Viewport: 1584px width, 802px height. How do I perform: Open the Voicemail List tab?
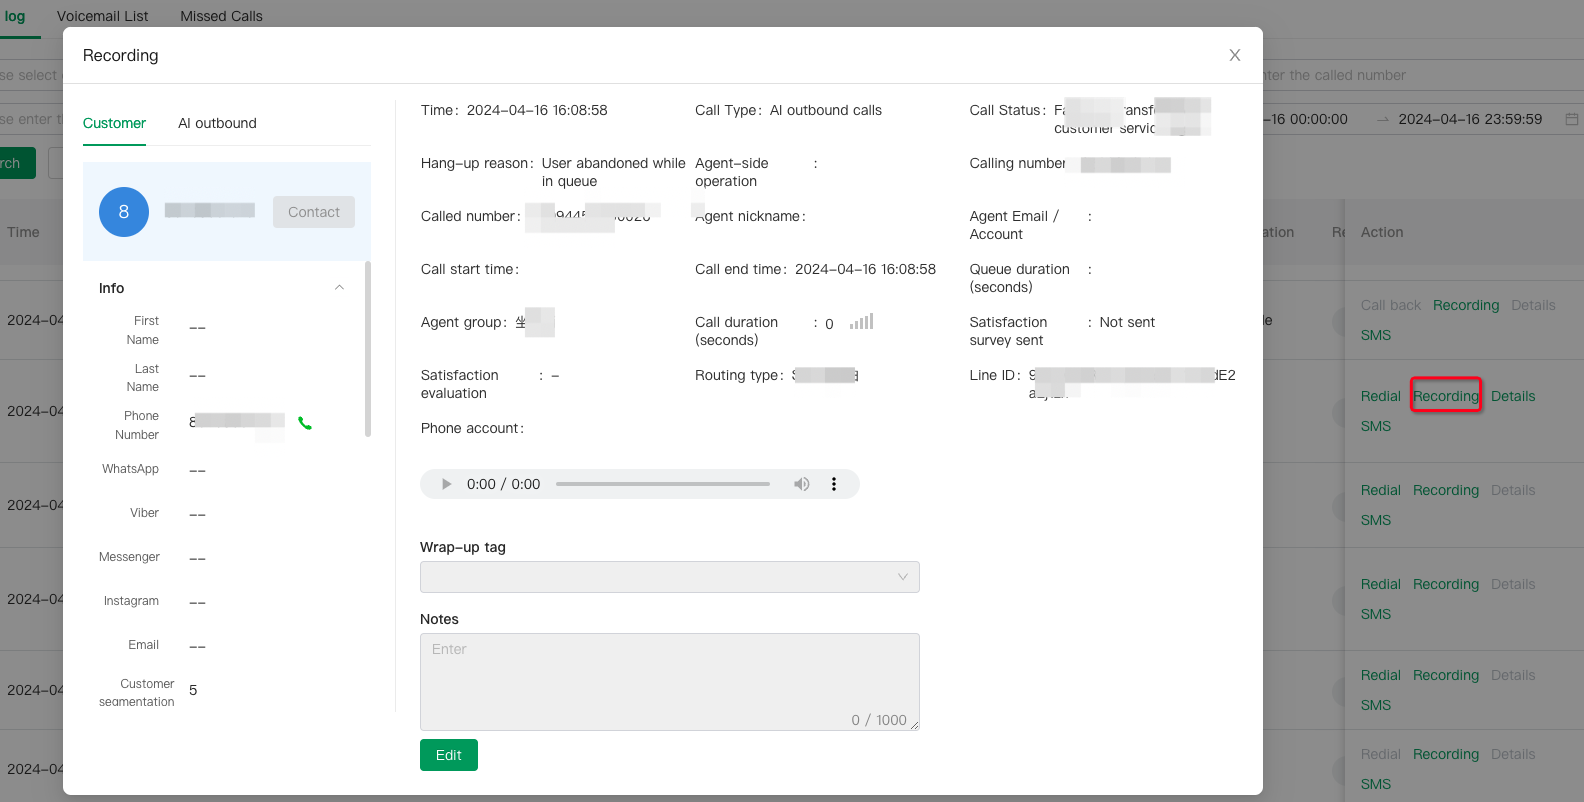[102, 16]
